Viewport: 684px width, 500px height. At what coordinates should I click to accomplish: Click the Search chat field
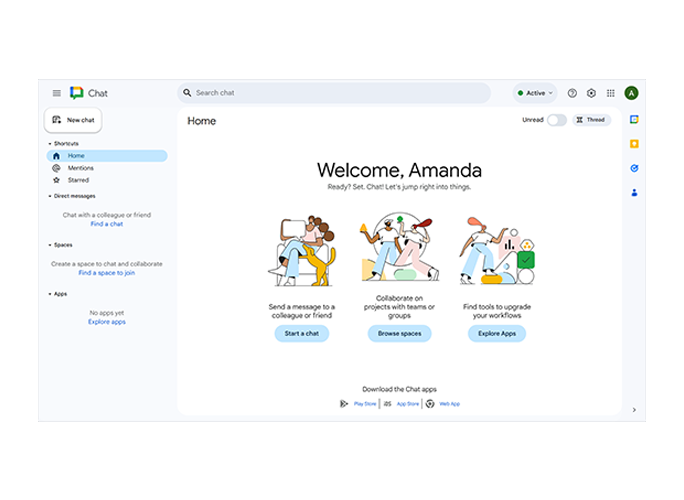tap(335, 93)
